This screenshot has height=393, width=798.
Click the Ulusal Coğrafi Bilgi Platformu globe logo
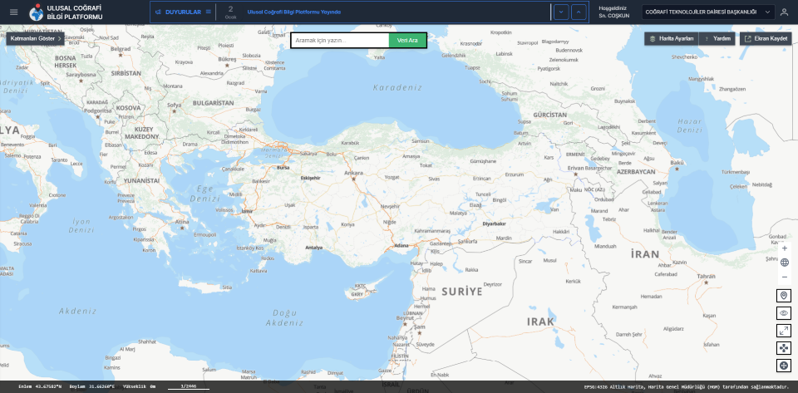[x=36, y=12]
